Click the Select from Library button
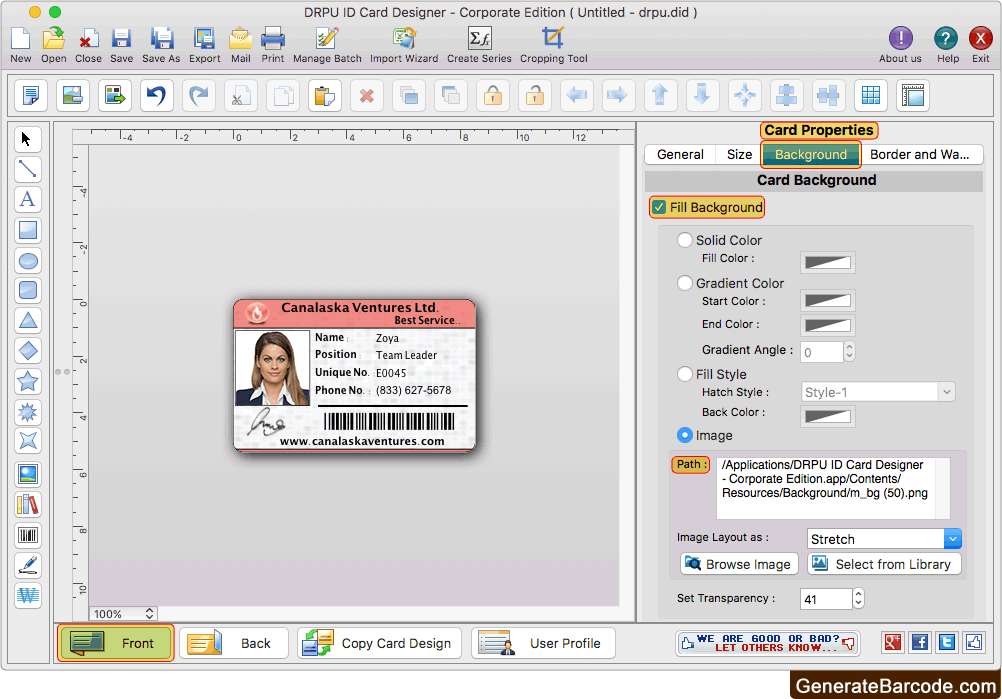 click(x=884, y=564)
